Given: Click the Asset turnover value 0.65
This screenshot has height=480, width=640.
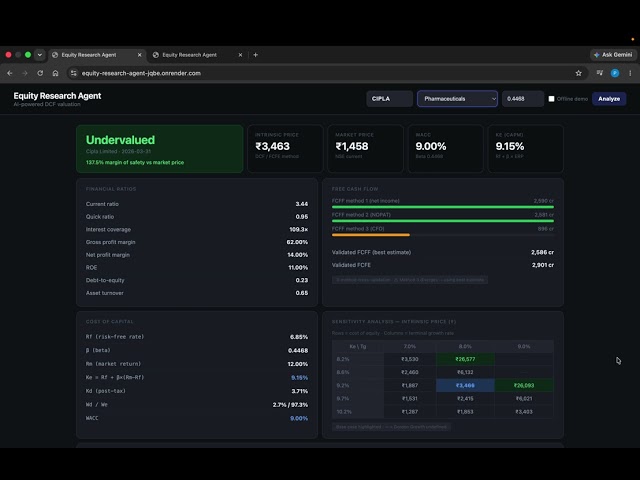Looking at the screenshot, I should (302, 293).
